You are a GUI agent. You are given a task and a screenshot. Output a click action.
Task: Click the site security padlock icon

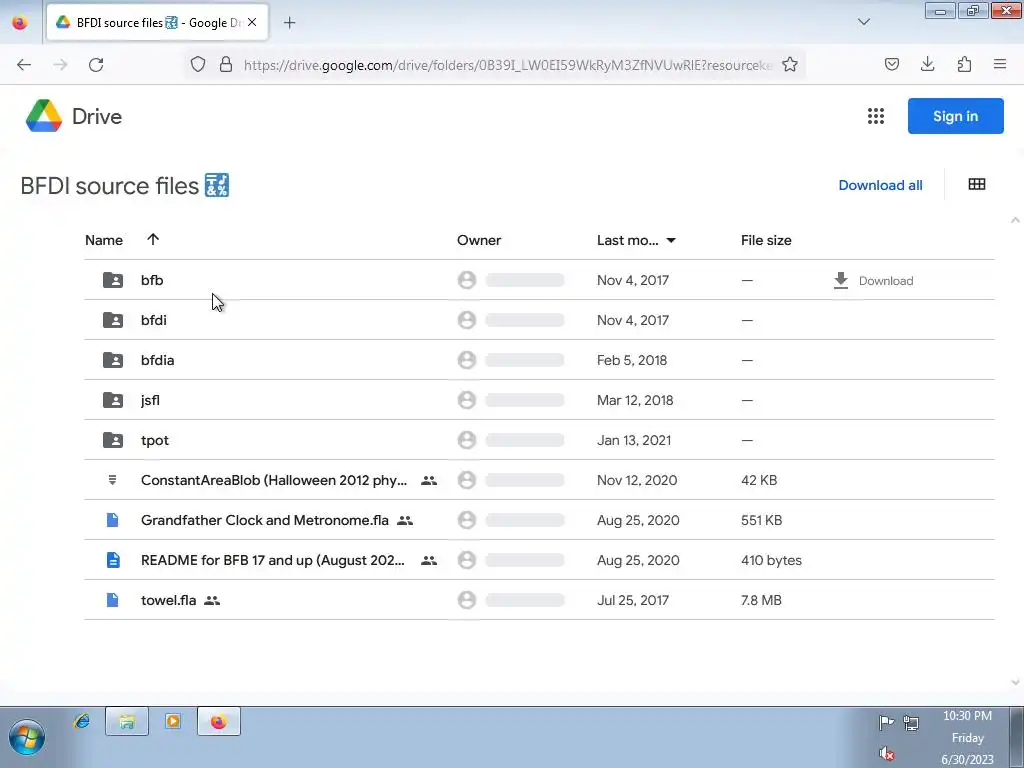point(226,64)
